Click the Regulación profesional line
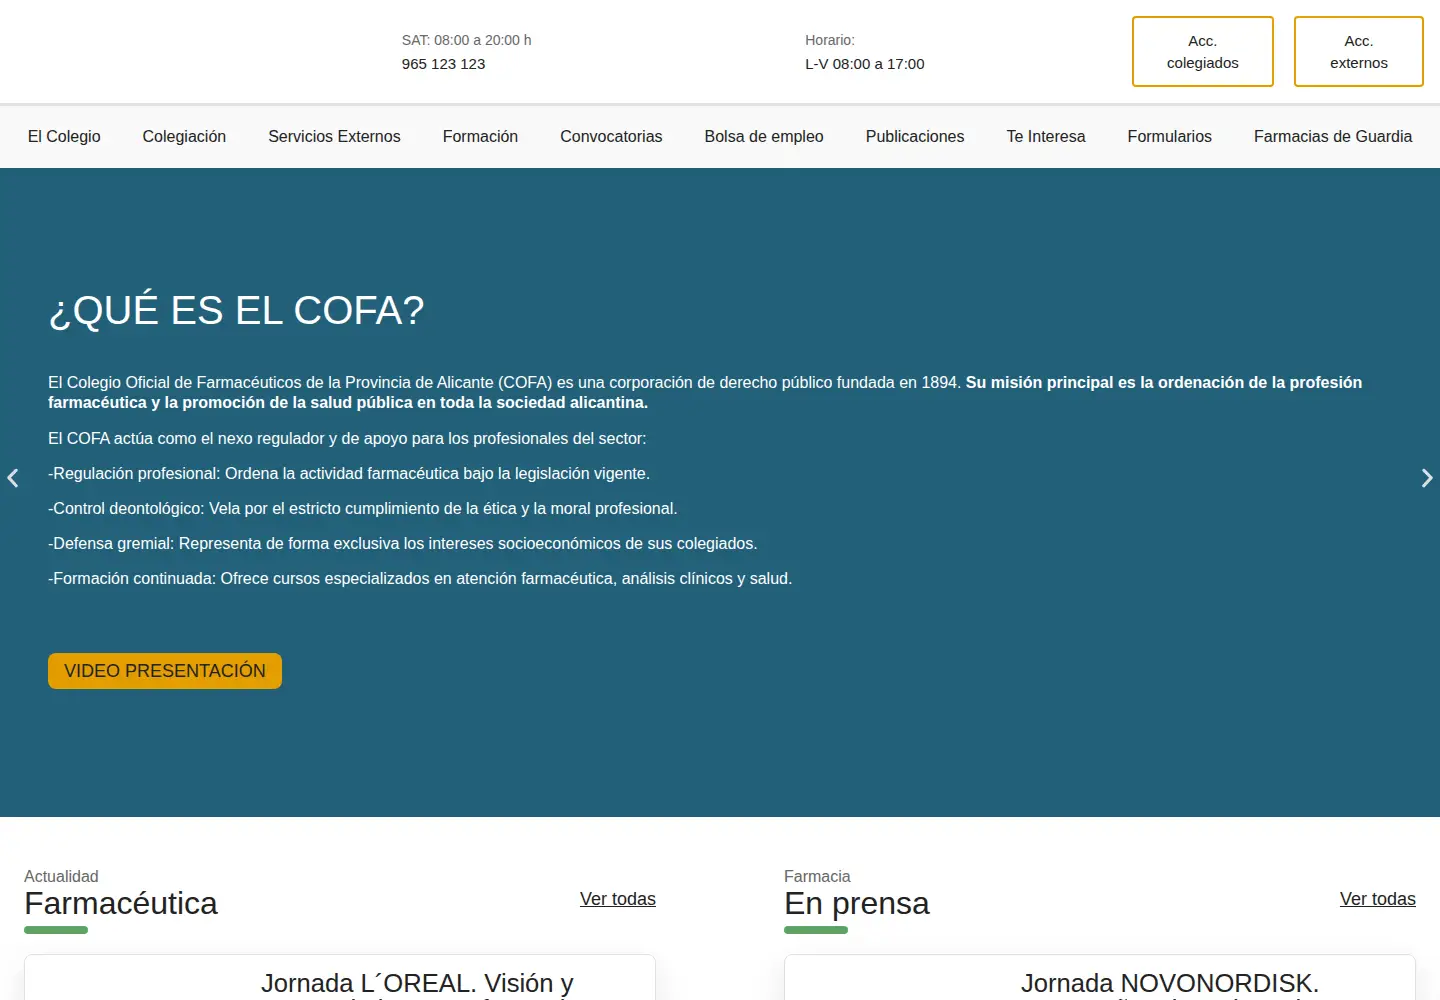 [x=349, y=474]
